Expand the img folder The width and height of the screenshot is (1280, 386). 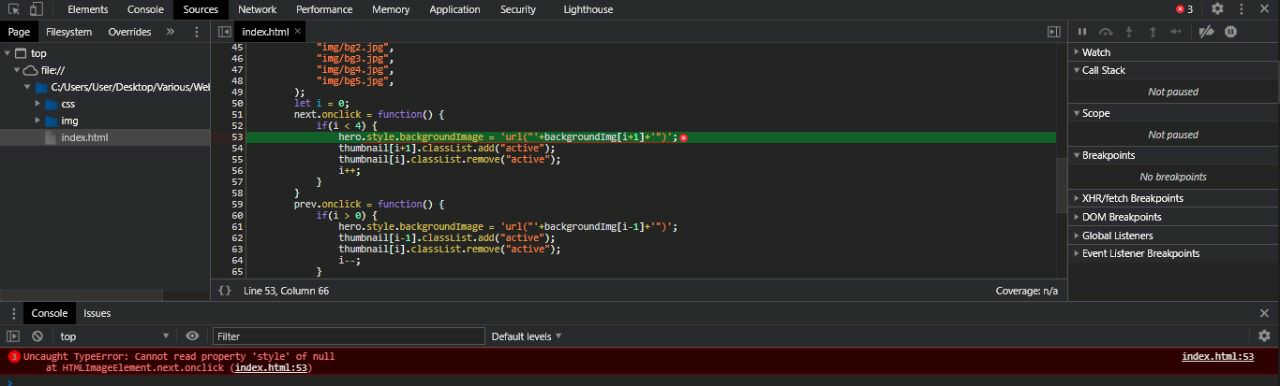pos(37,121)
